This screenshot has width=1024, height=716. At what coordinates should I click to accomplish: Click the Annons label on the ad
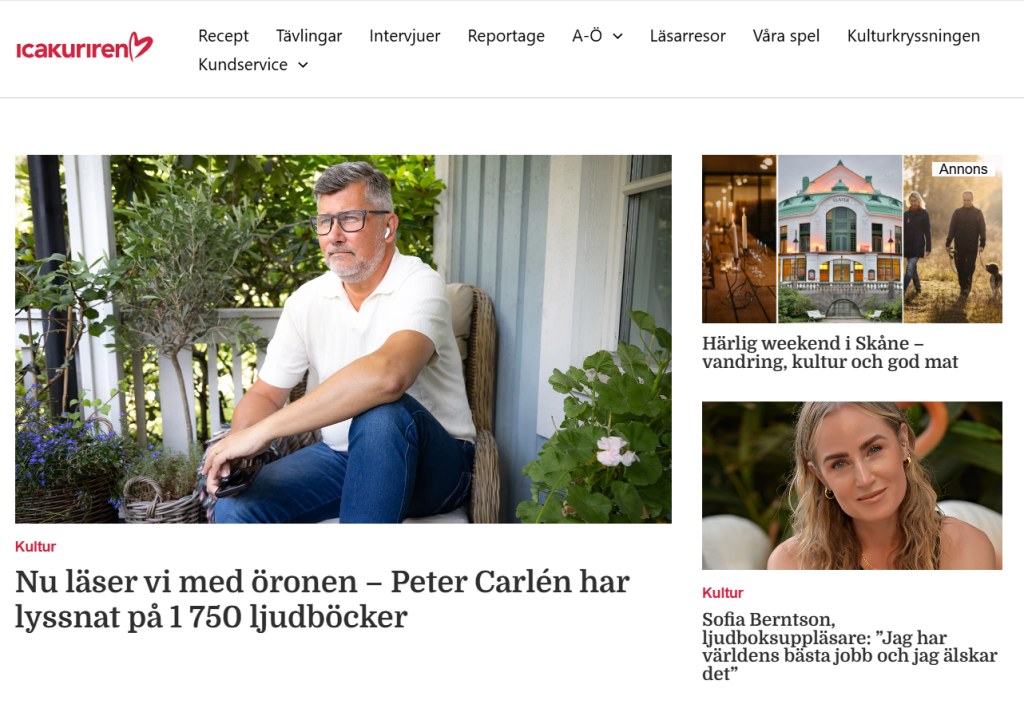(x=963, y=169)
